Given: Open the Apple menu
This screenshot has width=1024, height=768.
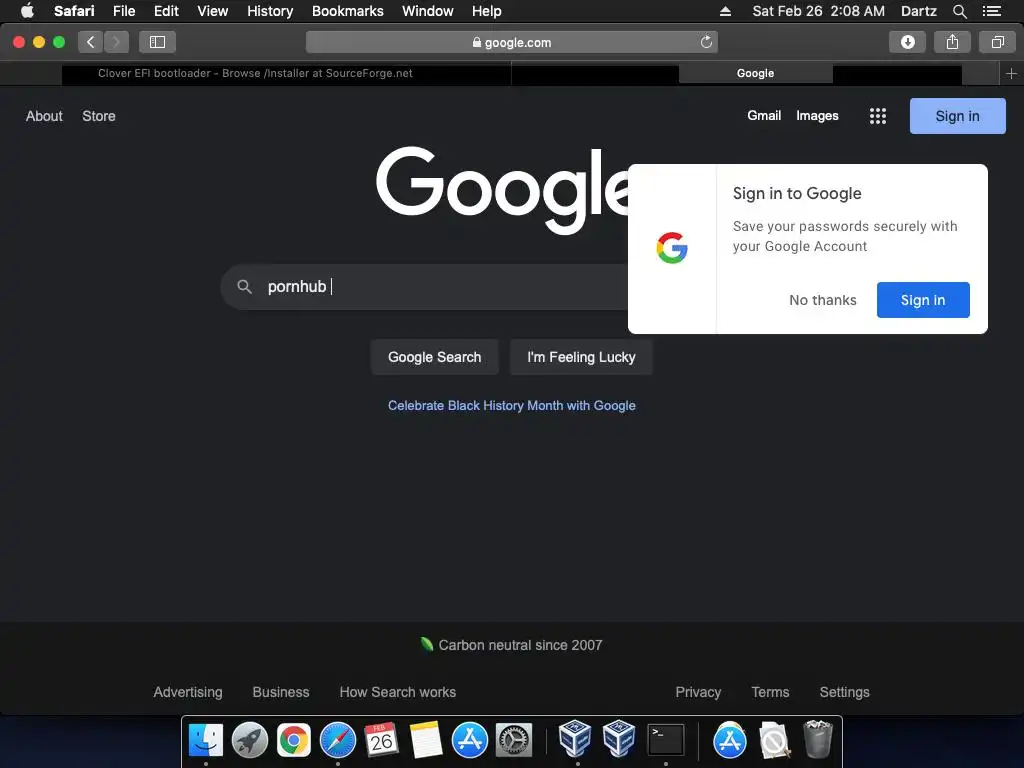Looking at the screenshot, I should (x=27, y=11).
